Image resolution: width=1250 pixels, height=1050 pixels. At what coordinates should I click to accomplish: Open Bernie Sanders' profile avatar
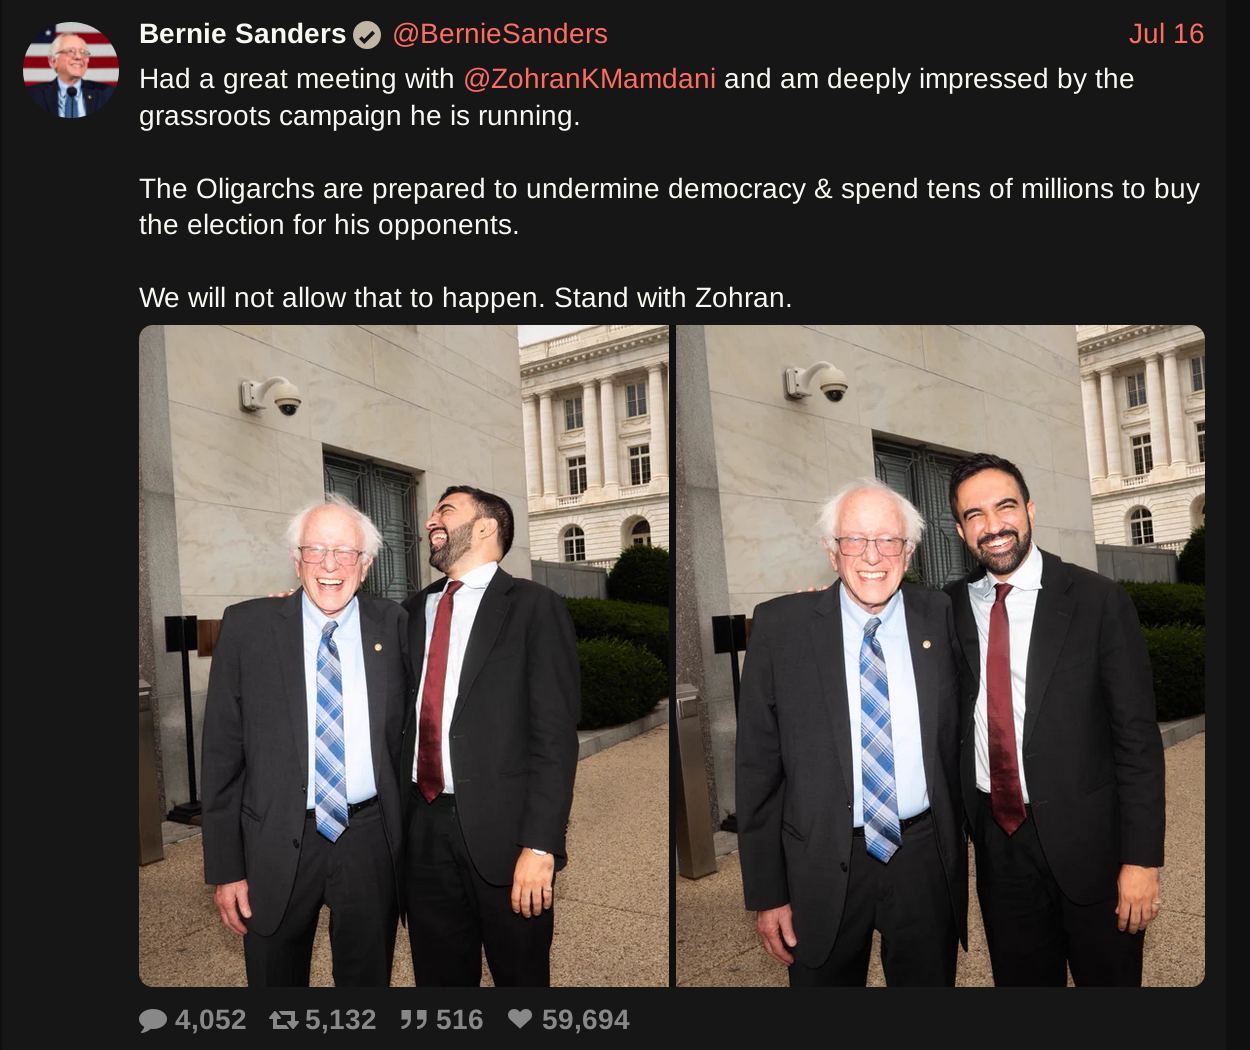point(71,70)
